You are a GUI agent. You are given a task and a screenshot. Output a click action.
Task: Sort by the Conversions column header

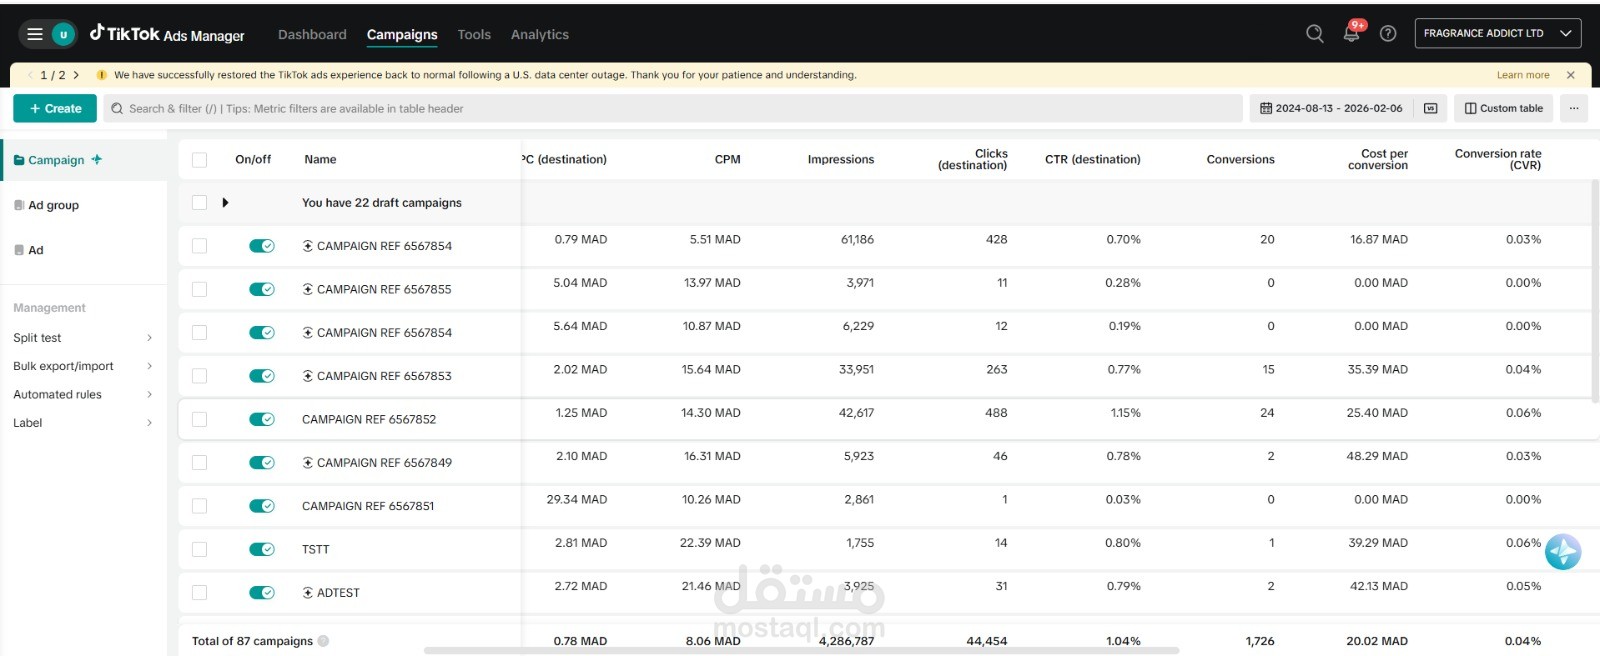pos(1241,159)
